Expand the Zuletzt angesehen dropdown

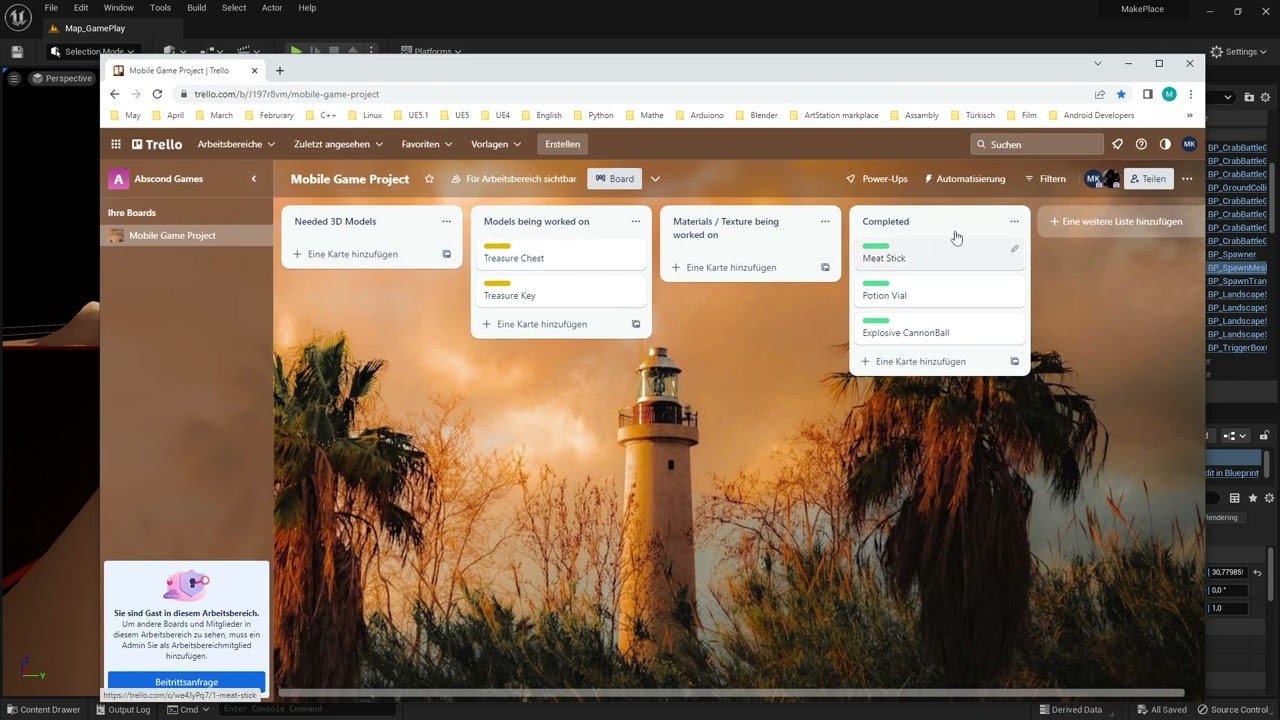(x=338, y=144)
